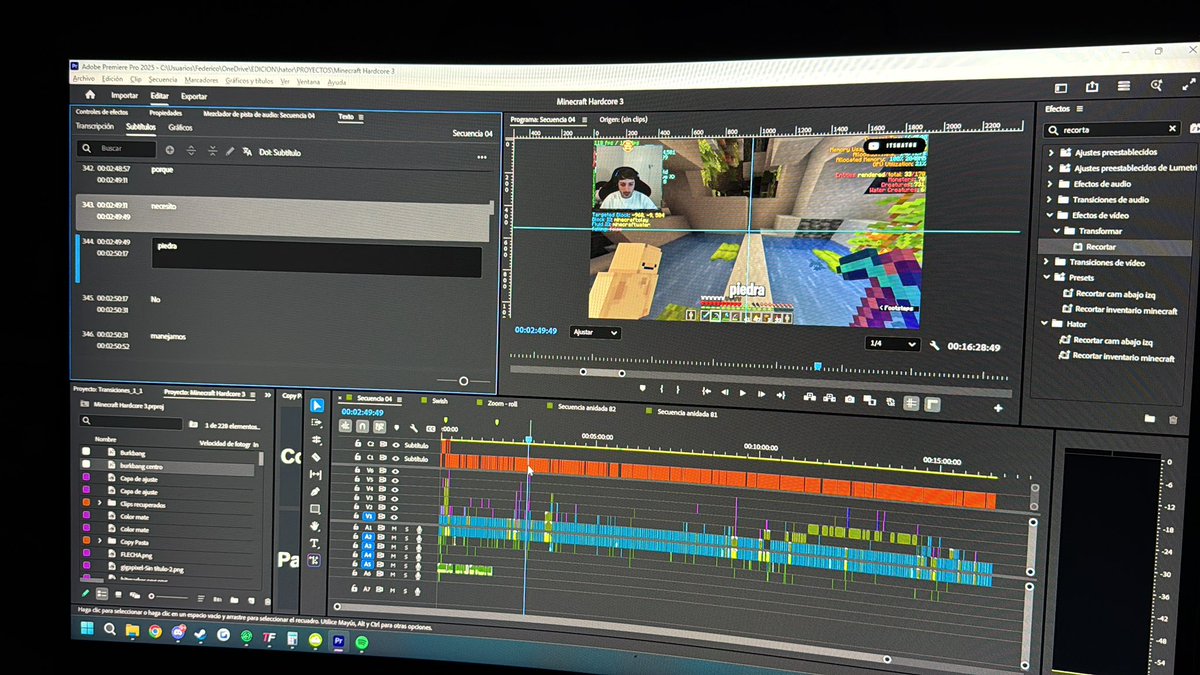The width and height of the screenshot is (1200, 675).
Task: Select the Type tool
Action: pyautogui.click(x=314, y=543)
